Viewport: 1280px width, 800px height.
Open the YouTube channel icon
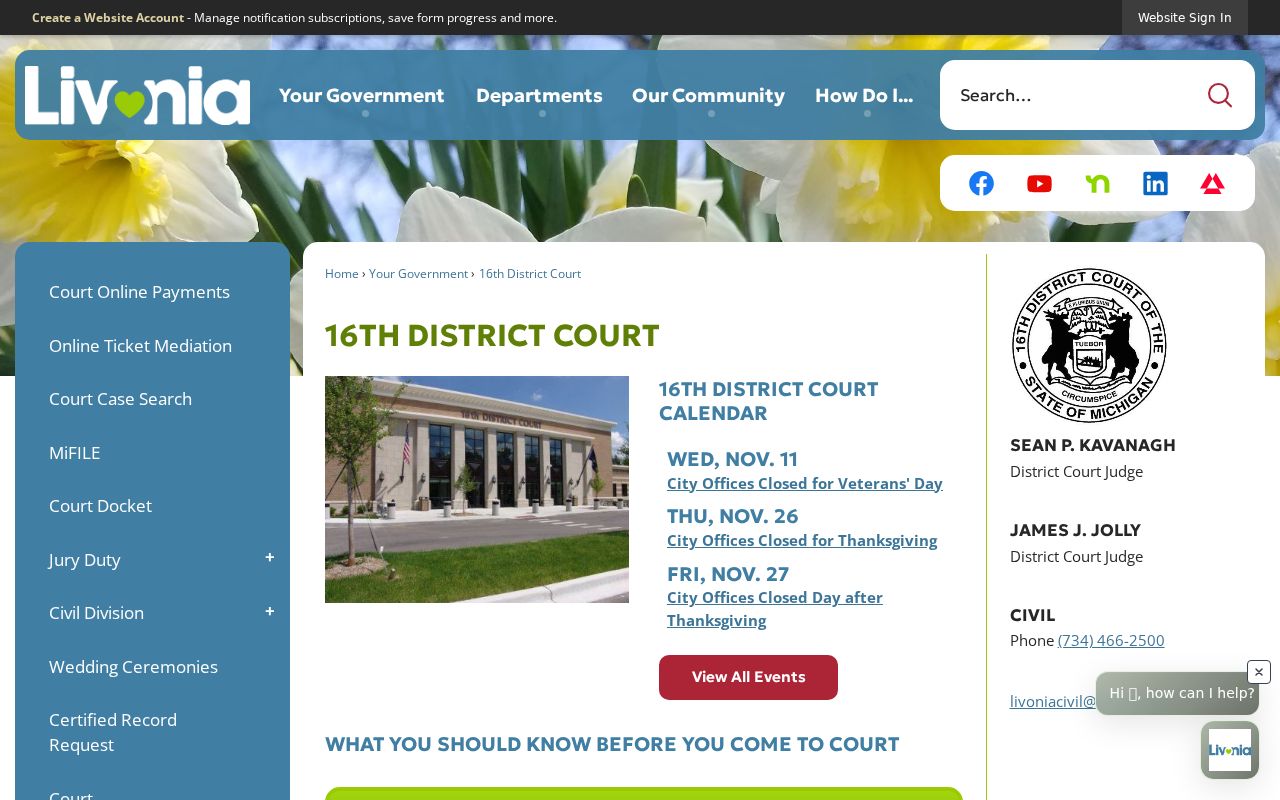pos(1039,183)
